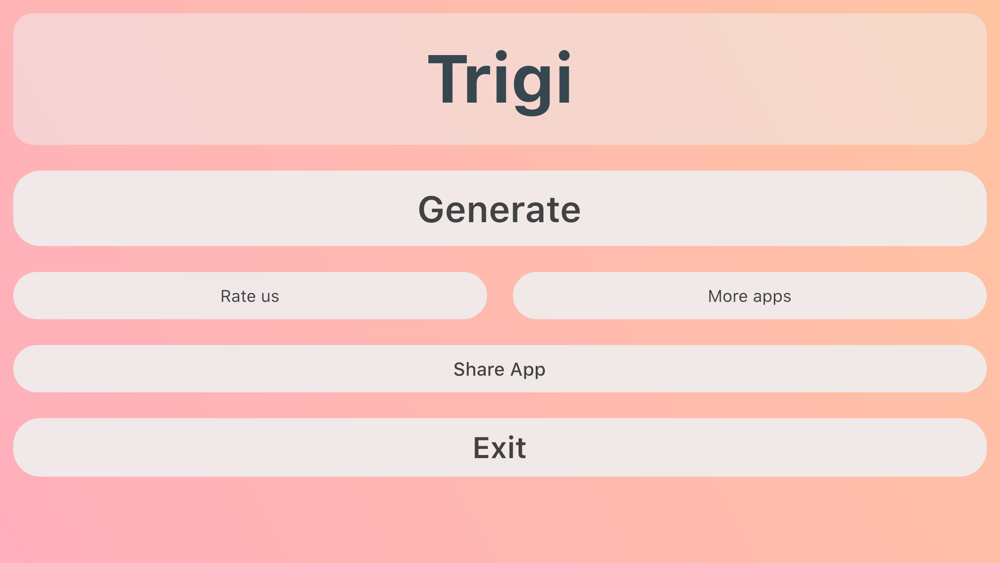Click the Share App label text
Viewport: 1000px width, 563px height.
tap(499, 370)
